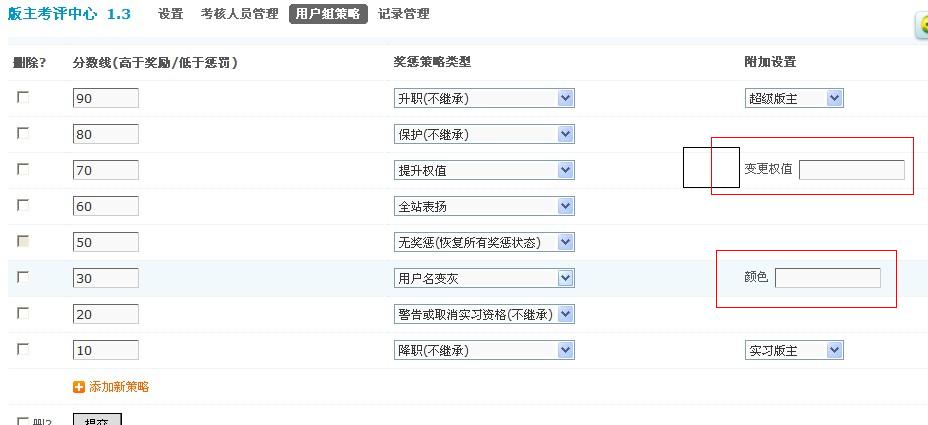This screenshot has height=425, width=928.
Task: Switch to the 设置 tab
Action: (171, 14)
